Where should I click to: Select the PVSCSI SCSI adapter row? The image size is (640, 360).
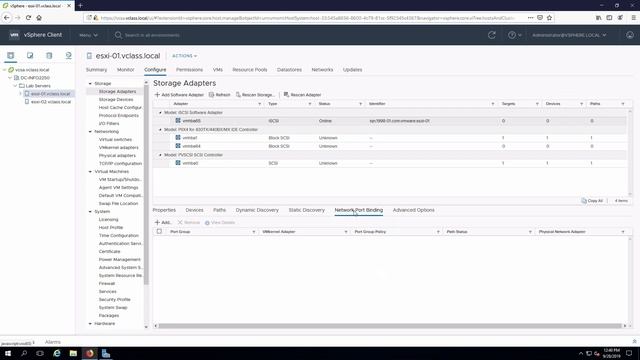[390, 163]
